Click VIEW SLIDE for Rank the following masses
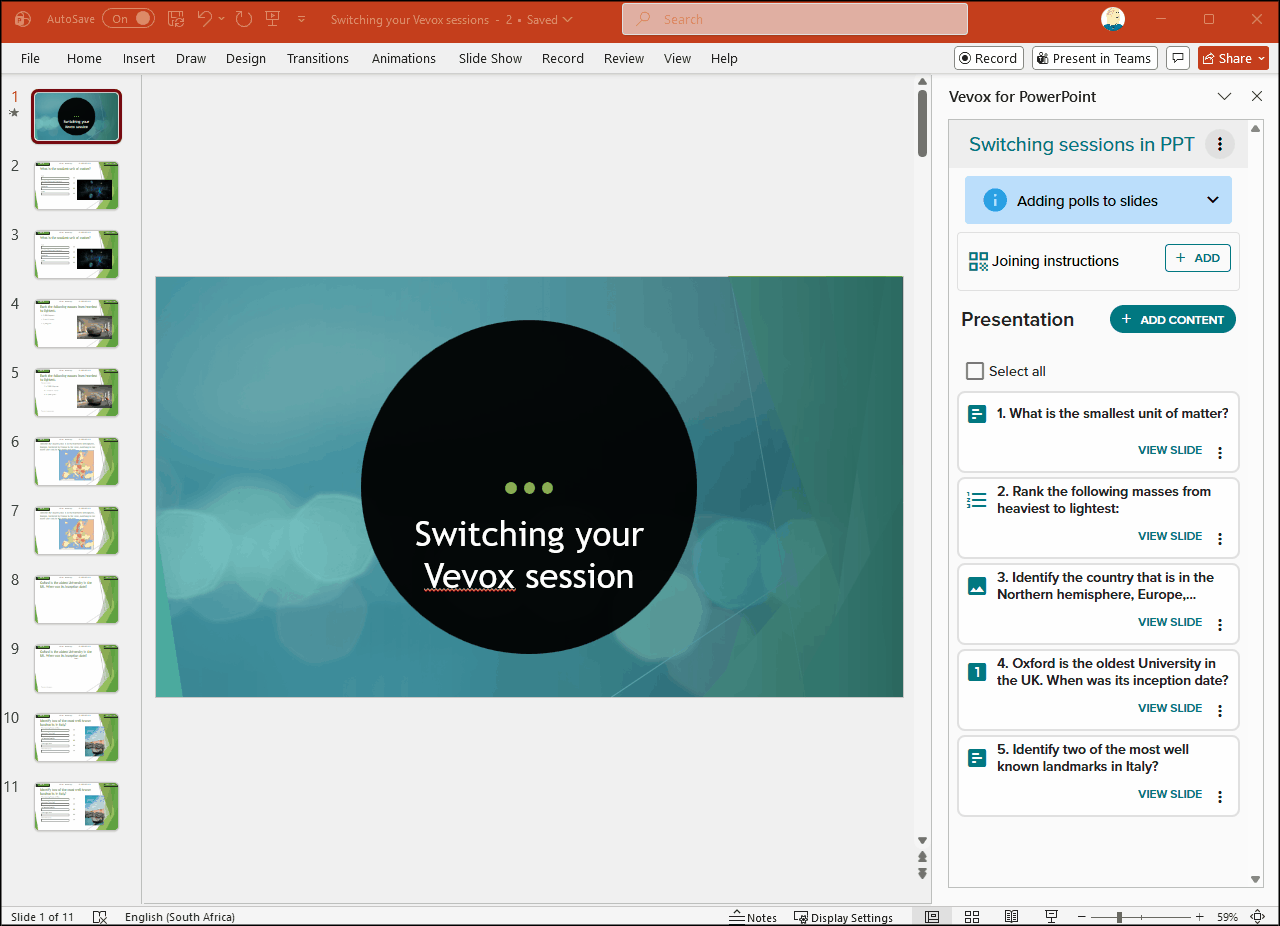The height and width of the screenshot is (926, 1280). [x=1170, y=536]
